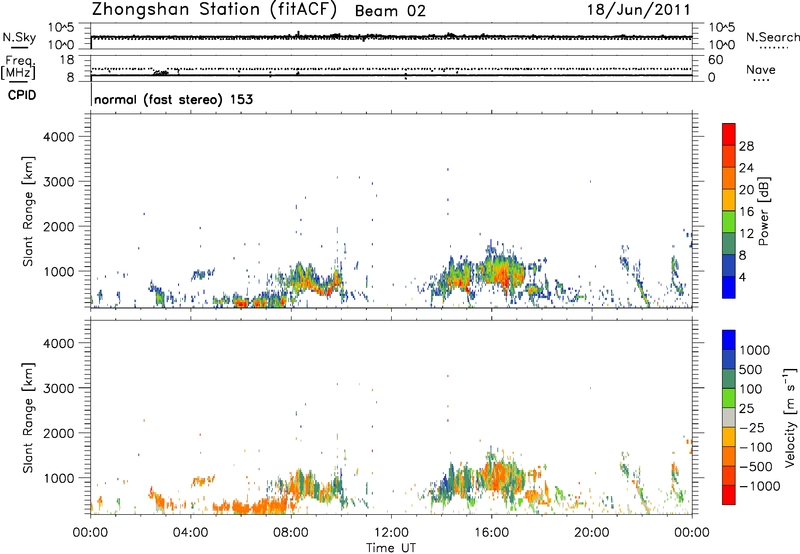Select the 12:00 time tick label

[x=391, y=533]
